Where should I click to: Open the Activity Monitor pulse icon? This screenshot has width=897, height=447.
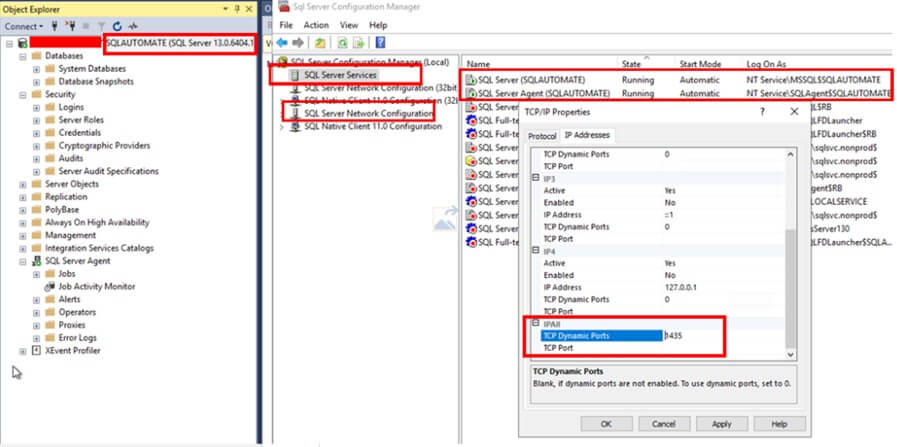tap(133, 26)
